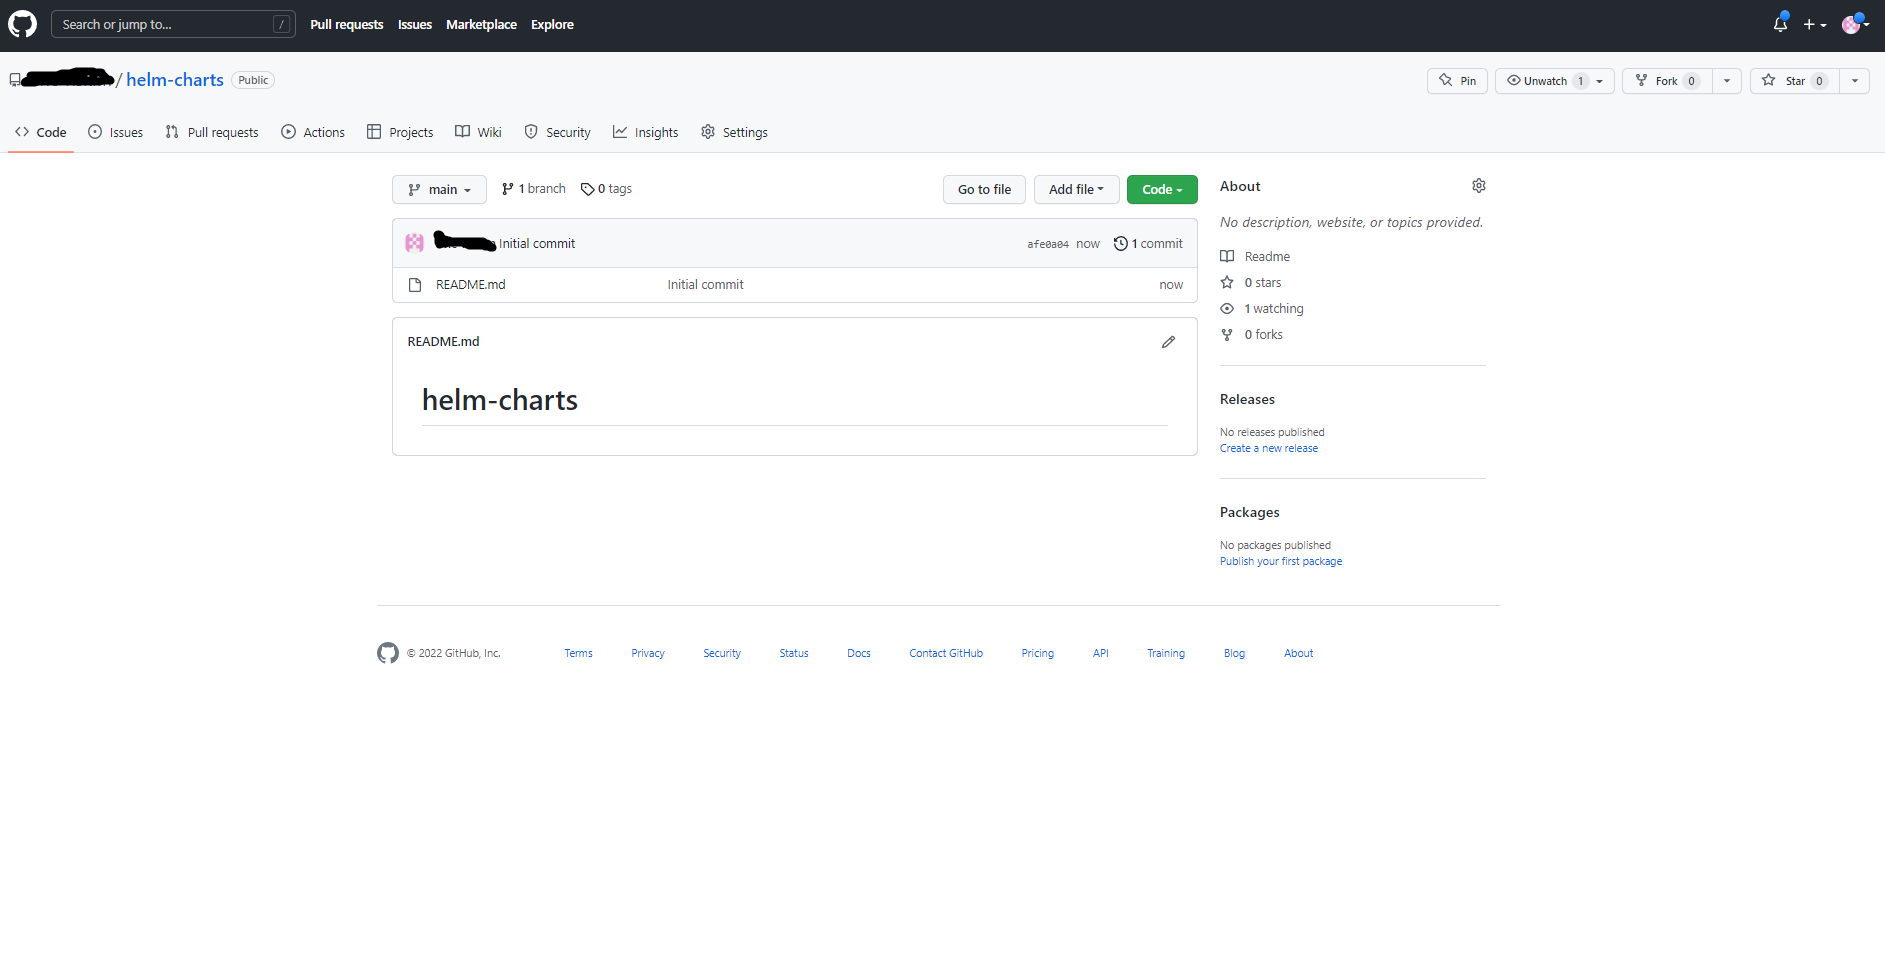Viewport: 1885px width, 960px height.
Task: Open the repository Pull requests tab
Action: [212, 132]
